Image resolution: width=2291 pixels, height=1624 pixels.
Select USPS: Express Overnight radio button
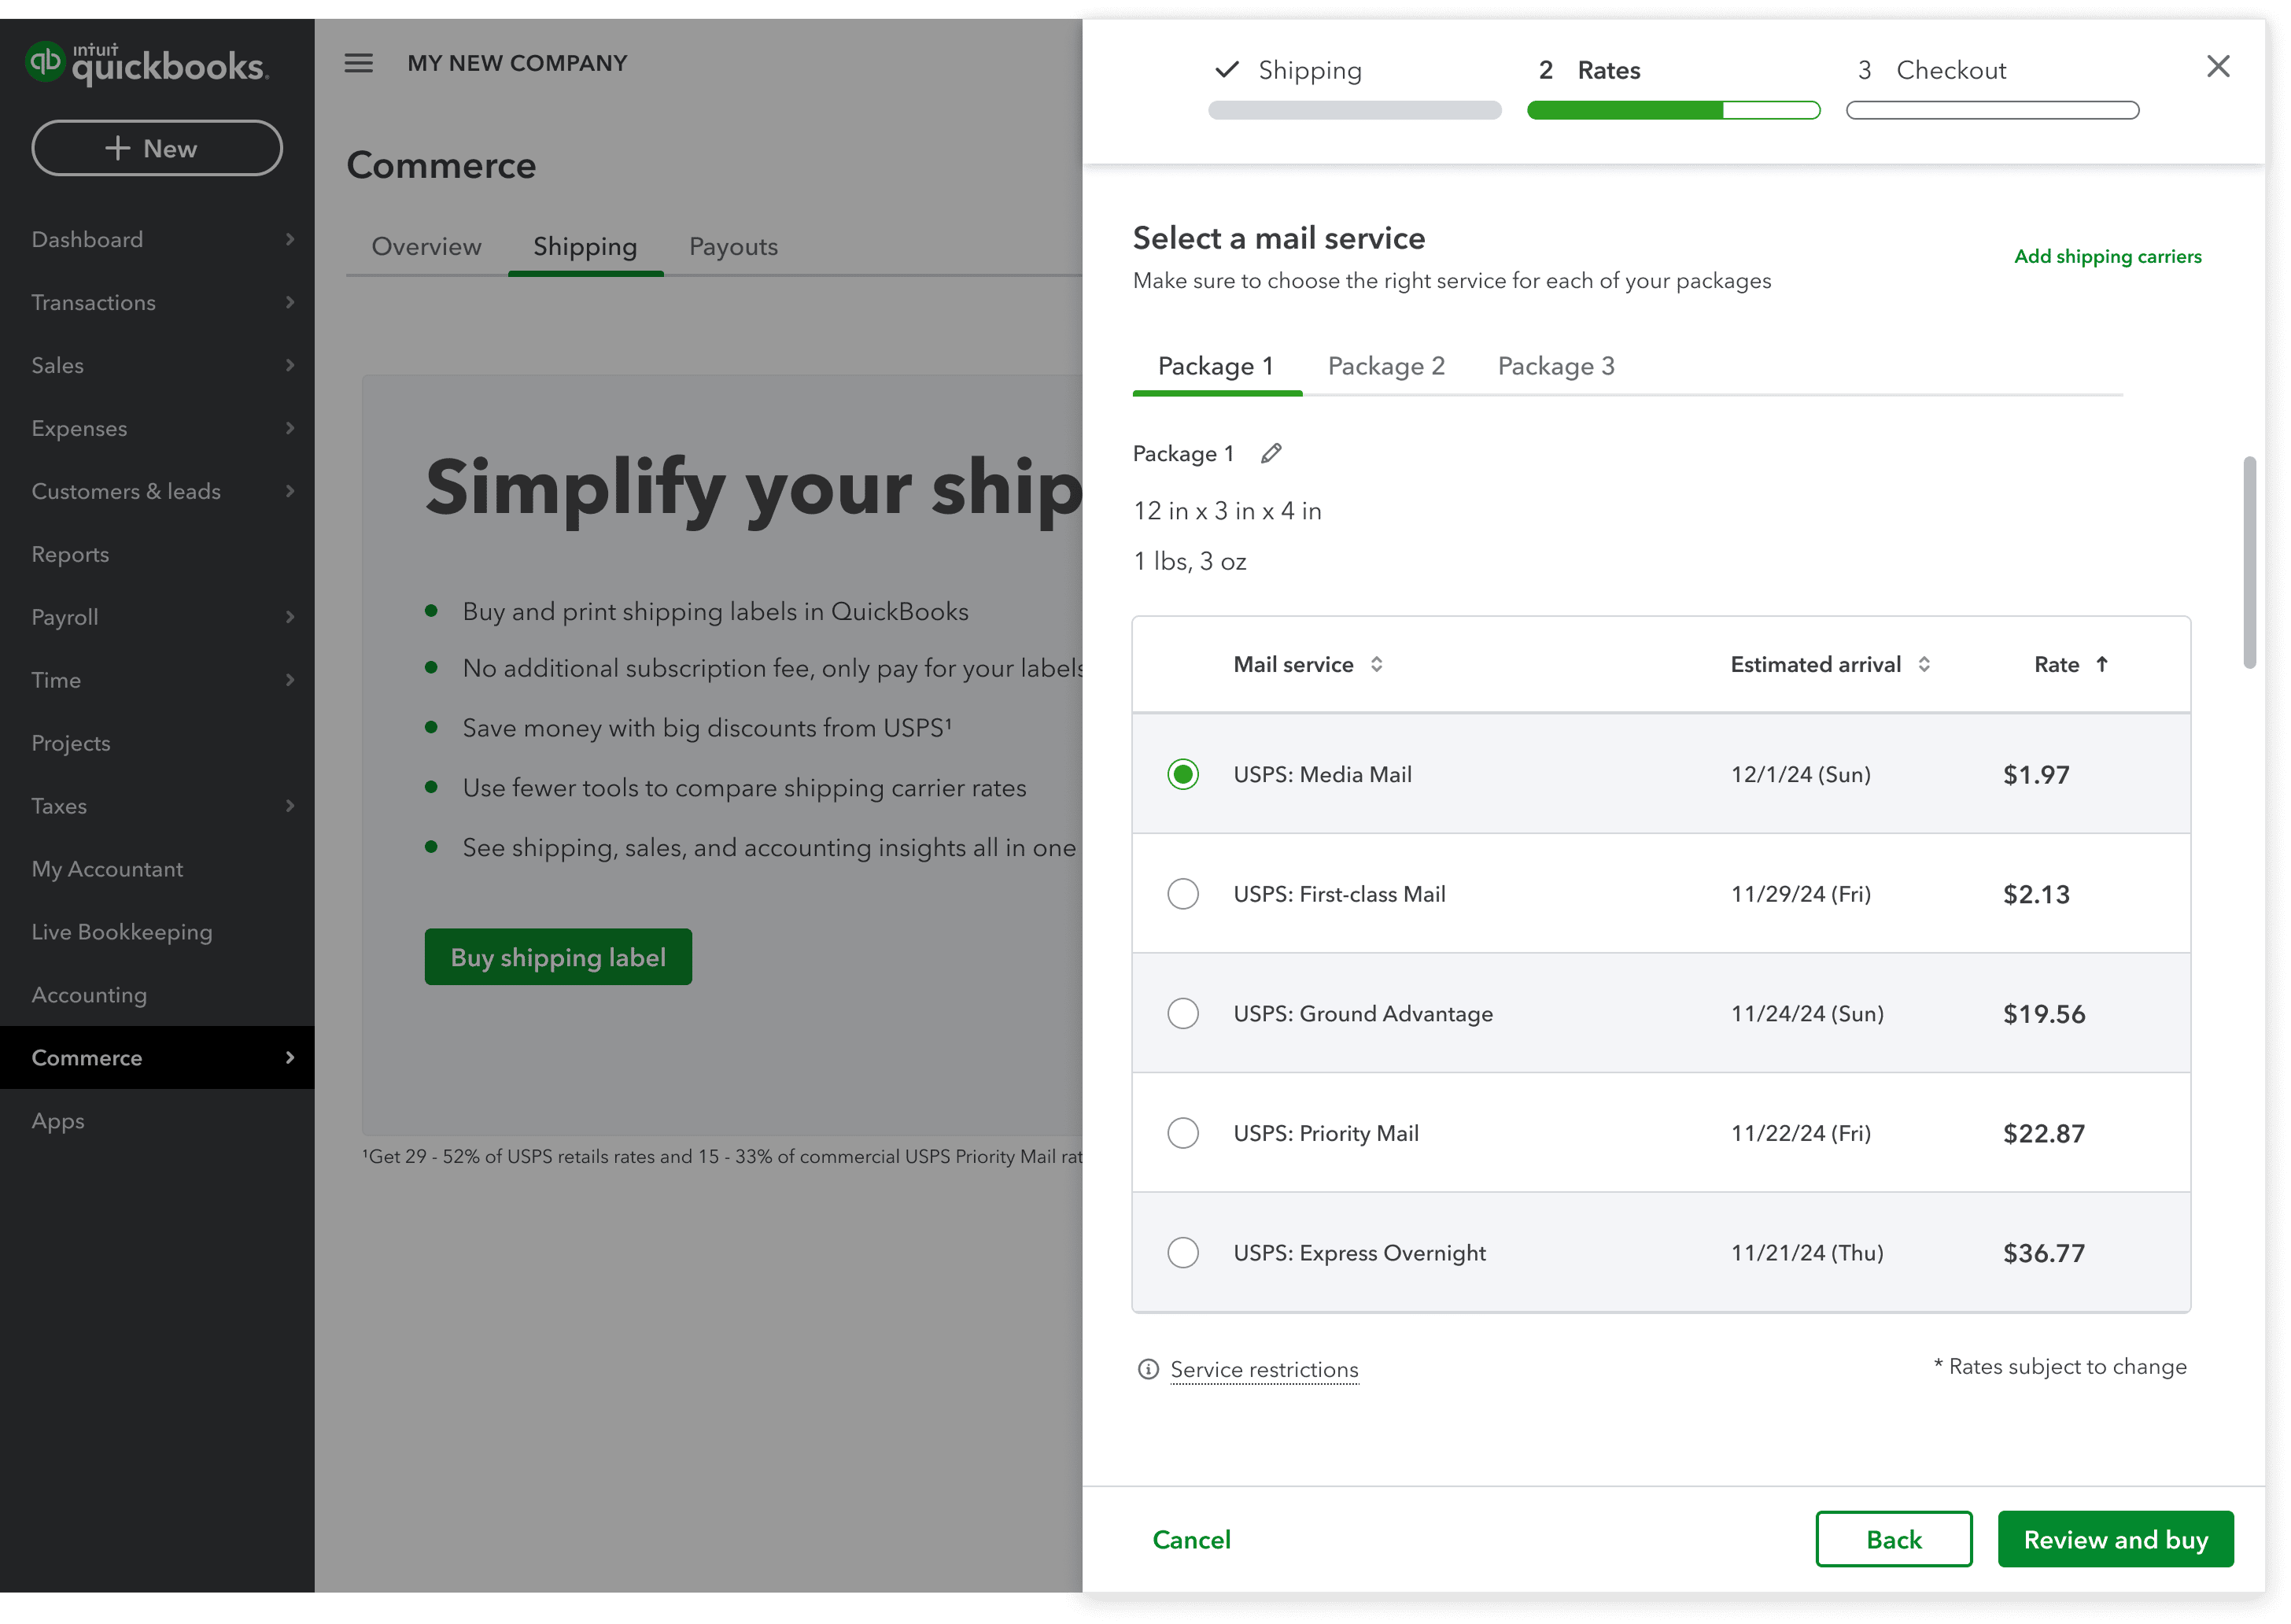(1183, 1252)
